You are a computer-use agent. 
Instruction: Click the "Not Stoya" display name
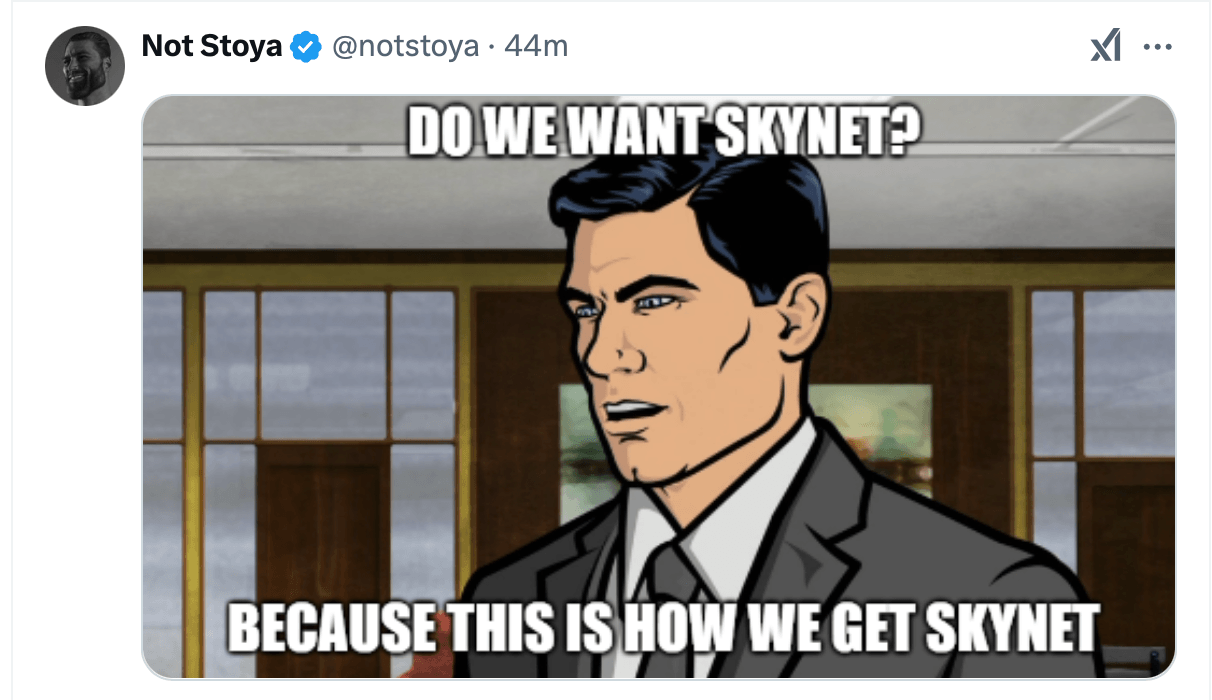pyautogui.click(x=212, y=46)
